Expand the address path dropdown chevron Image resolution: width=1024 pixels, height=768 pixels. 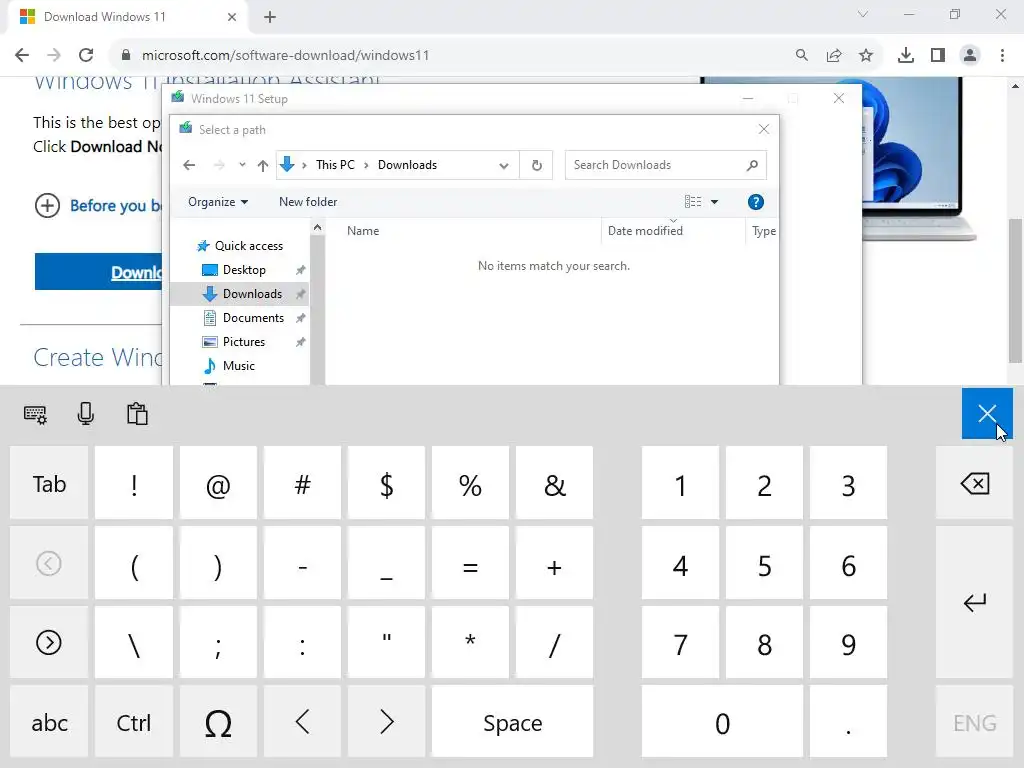pyautogui.click(x=504, y=165)
